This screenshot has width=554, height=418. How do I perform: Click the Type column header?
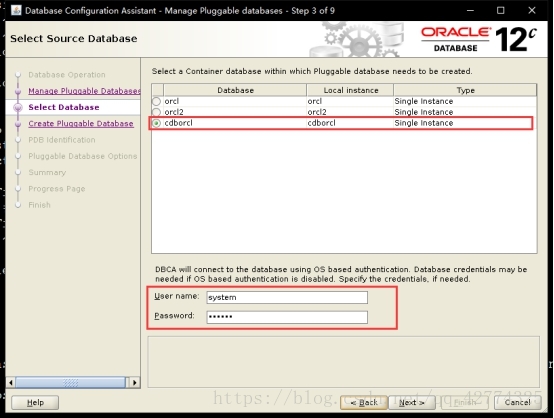[x=465, y=90]
